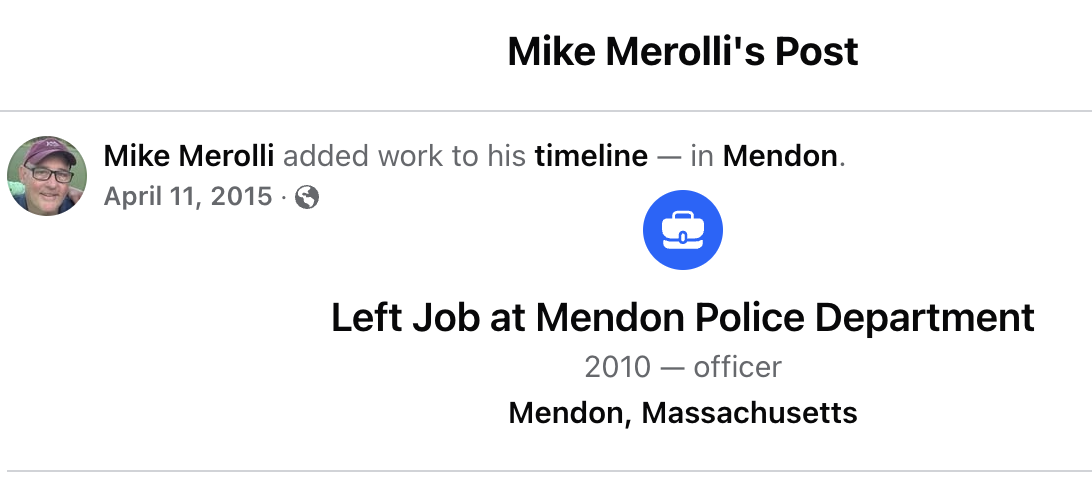Click the word 'officer' in the subtitle
The height and width of the screenshot is (480, 1092).
pyautogui.click(x=738, y=367)
